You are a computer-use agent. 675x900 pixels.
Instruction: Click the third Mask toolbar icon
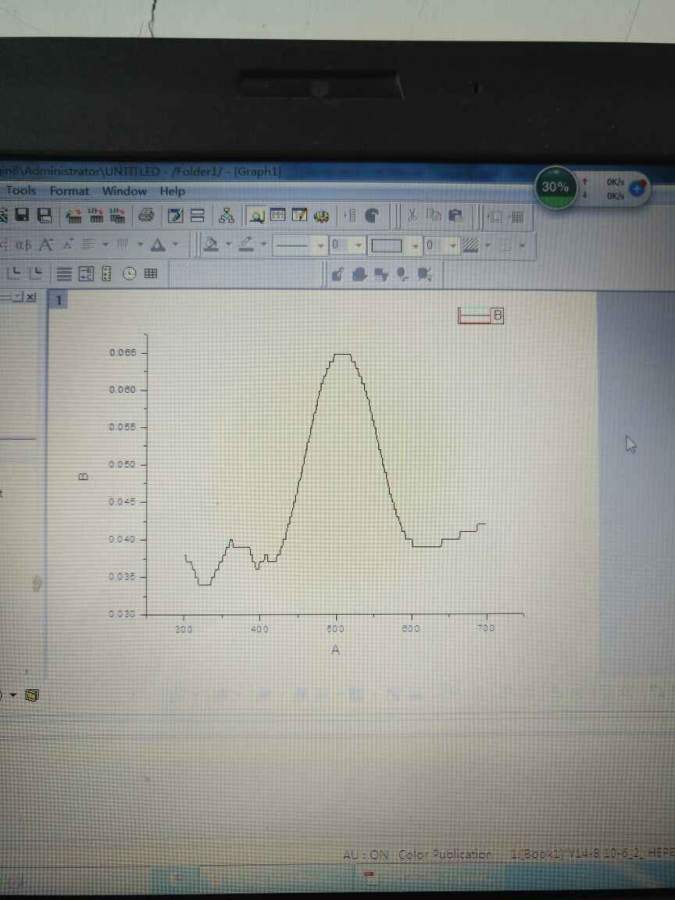(381, 275)
